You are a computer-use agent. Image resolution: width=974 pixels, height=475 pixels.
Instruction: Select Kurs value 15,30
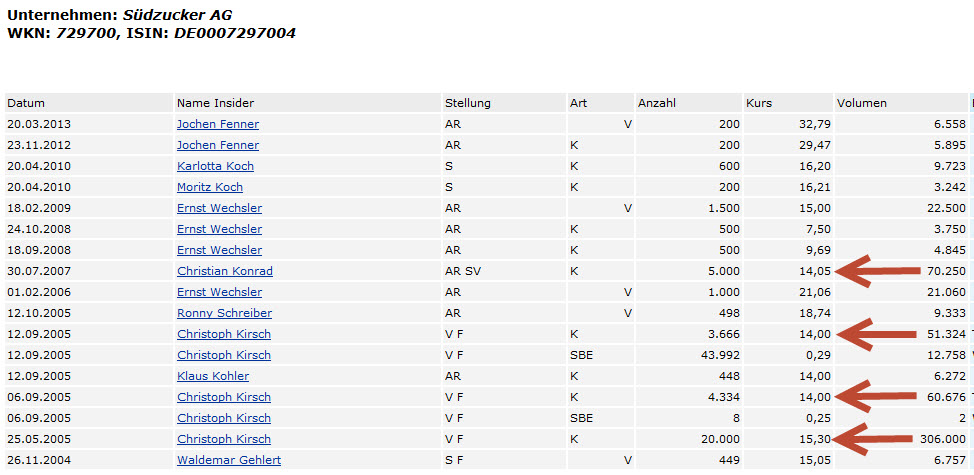814,439
